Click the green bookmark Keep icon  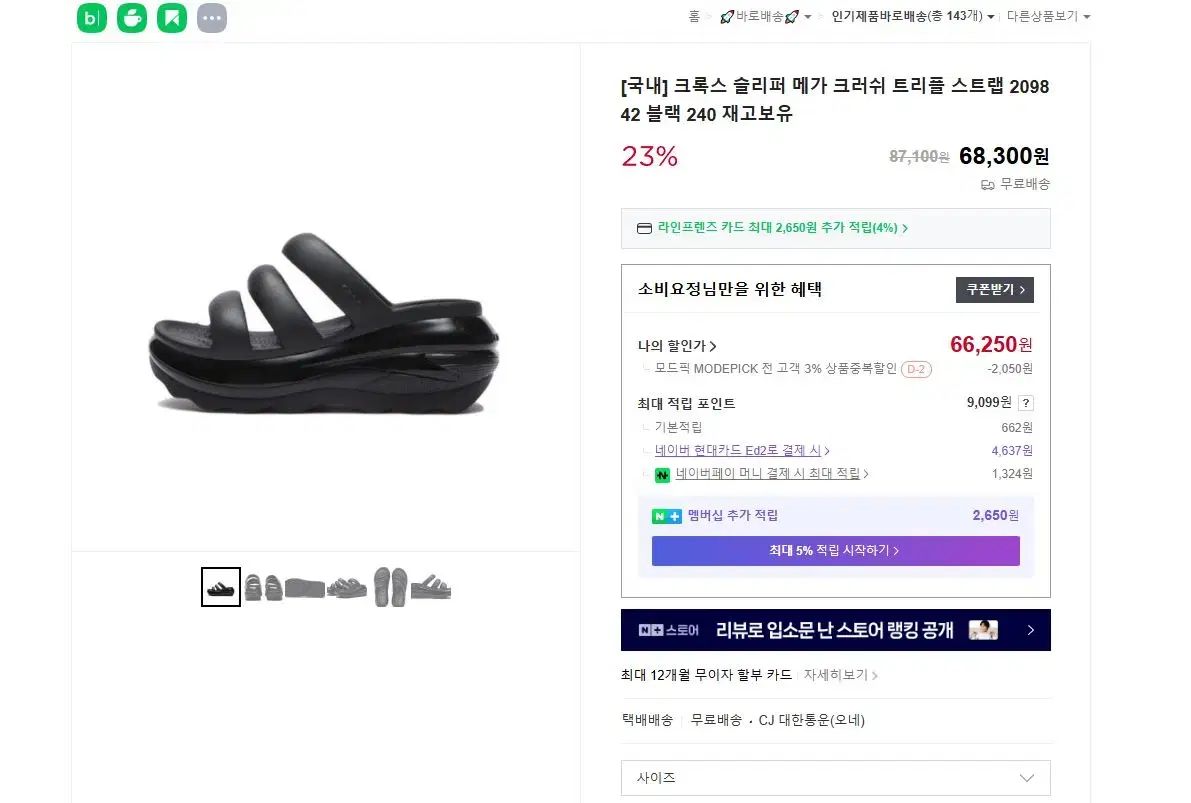171,17
